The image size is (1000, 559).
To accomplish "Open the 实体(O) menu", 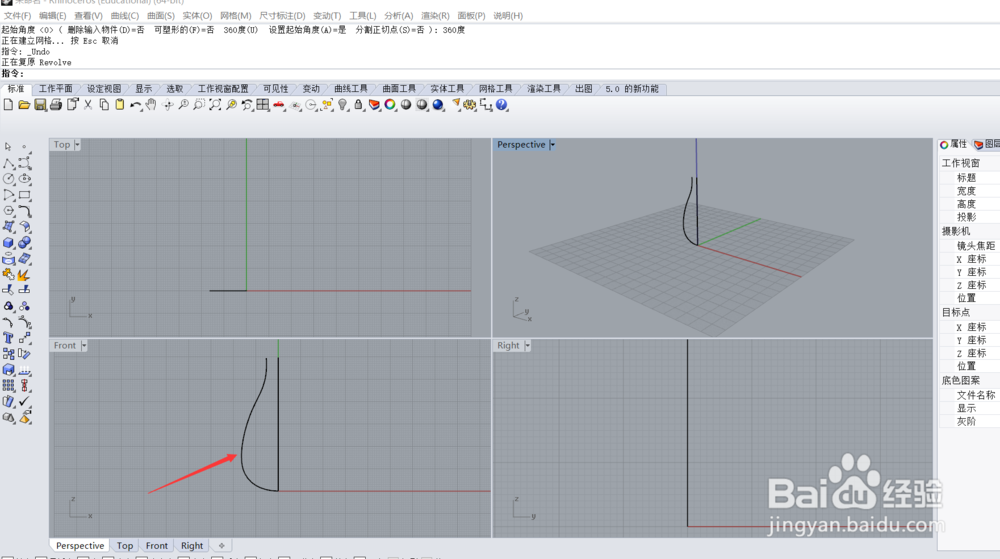I will point(197,15).
